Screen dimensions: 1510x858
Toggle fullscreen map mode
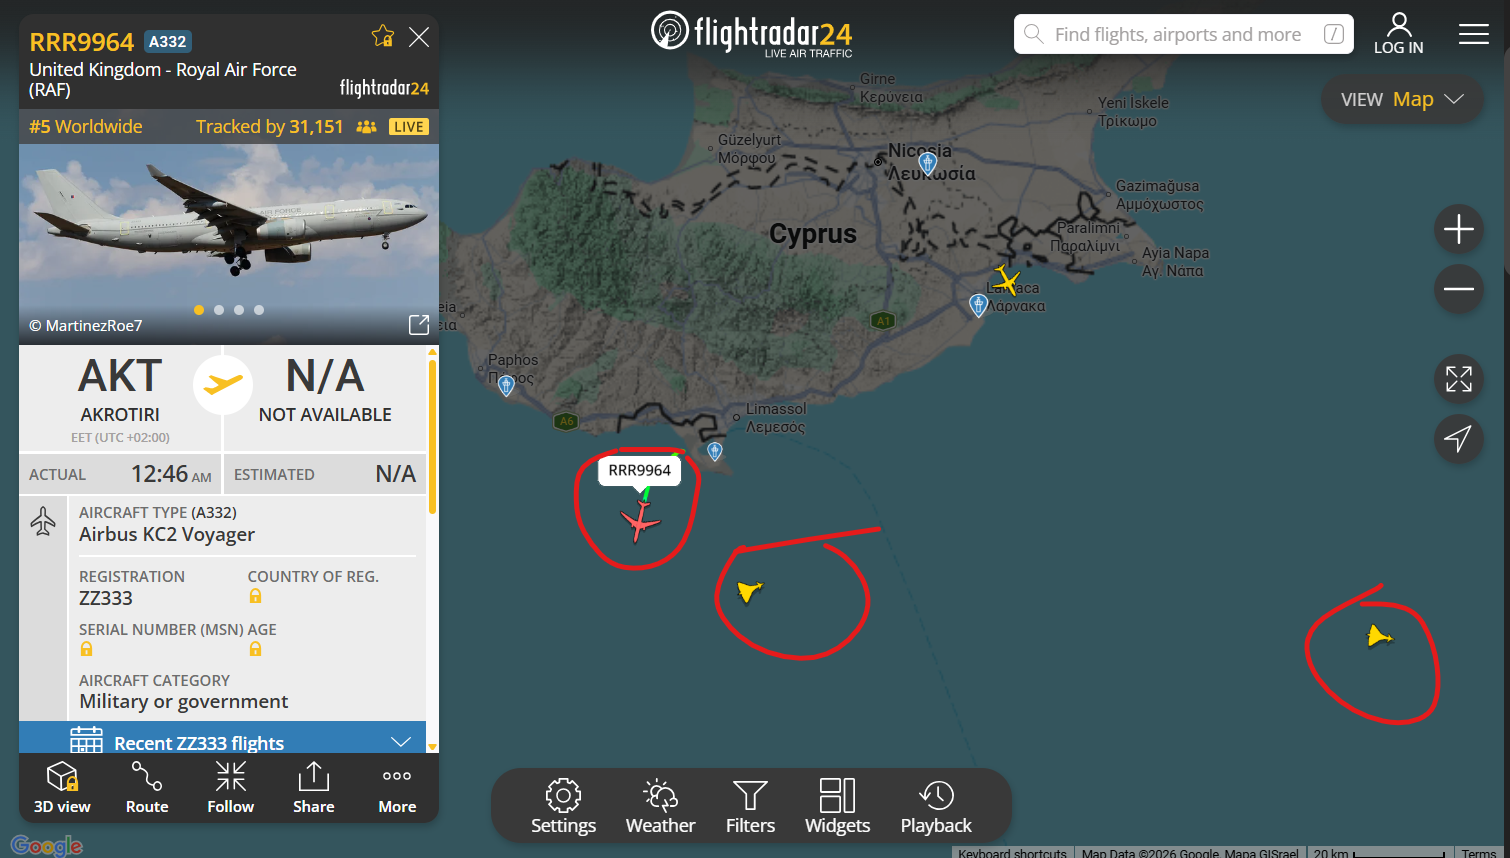[1458, 379]
